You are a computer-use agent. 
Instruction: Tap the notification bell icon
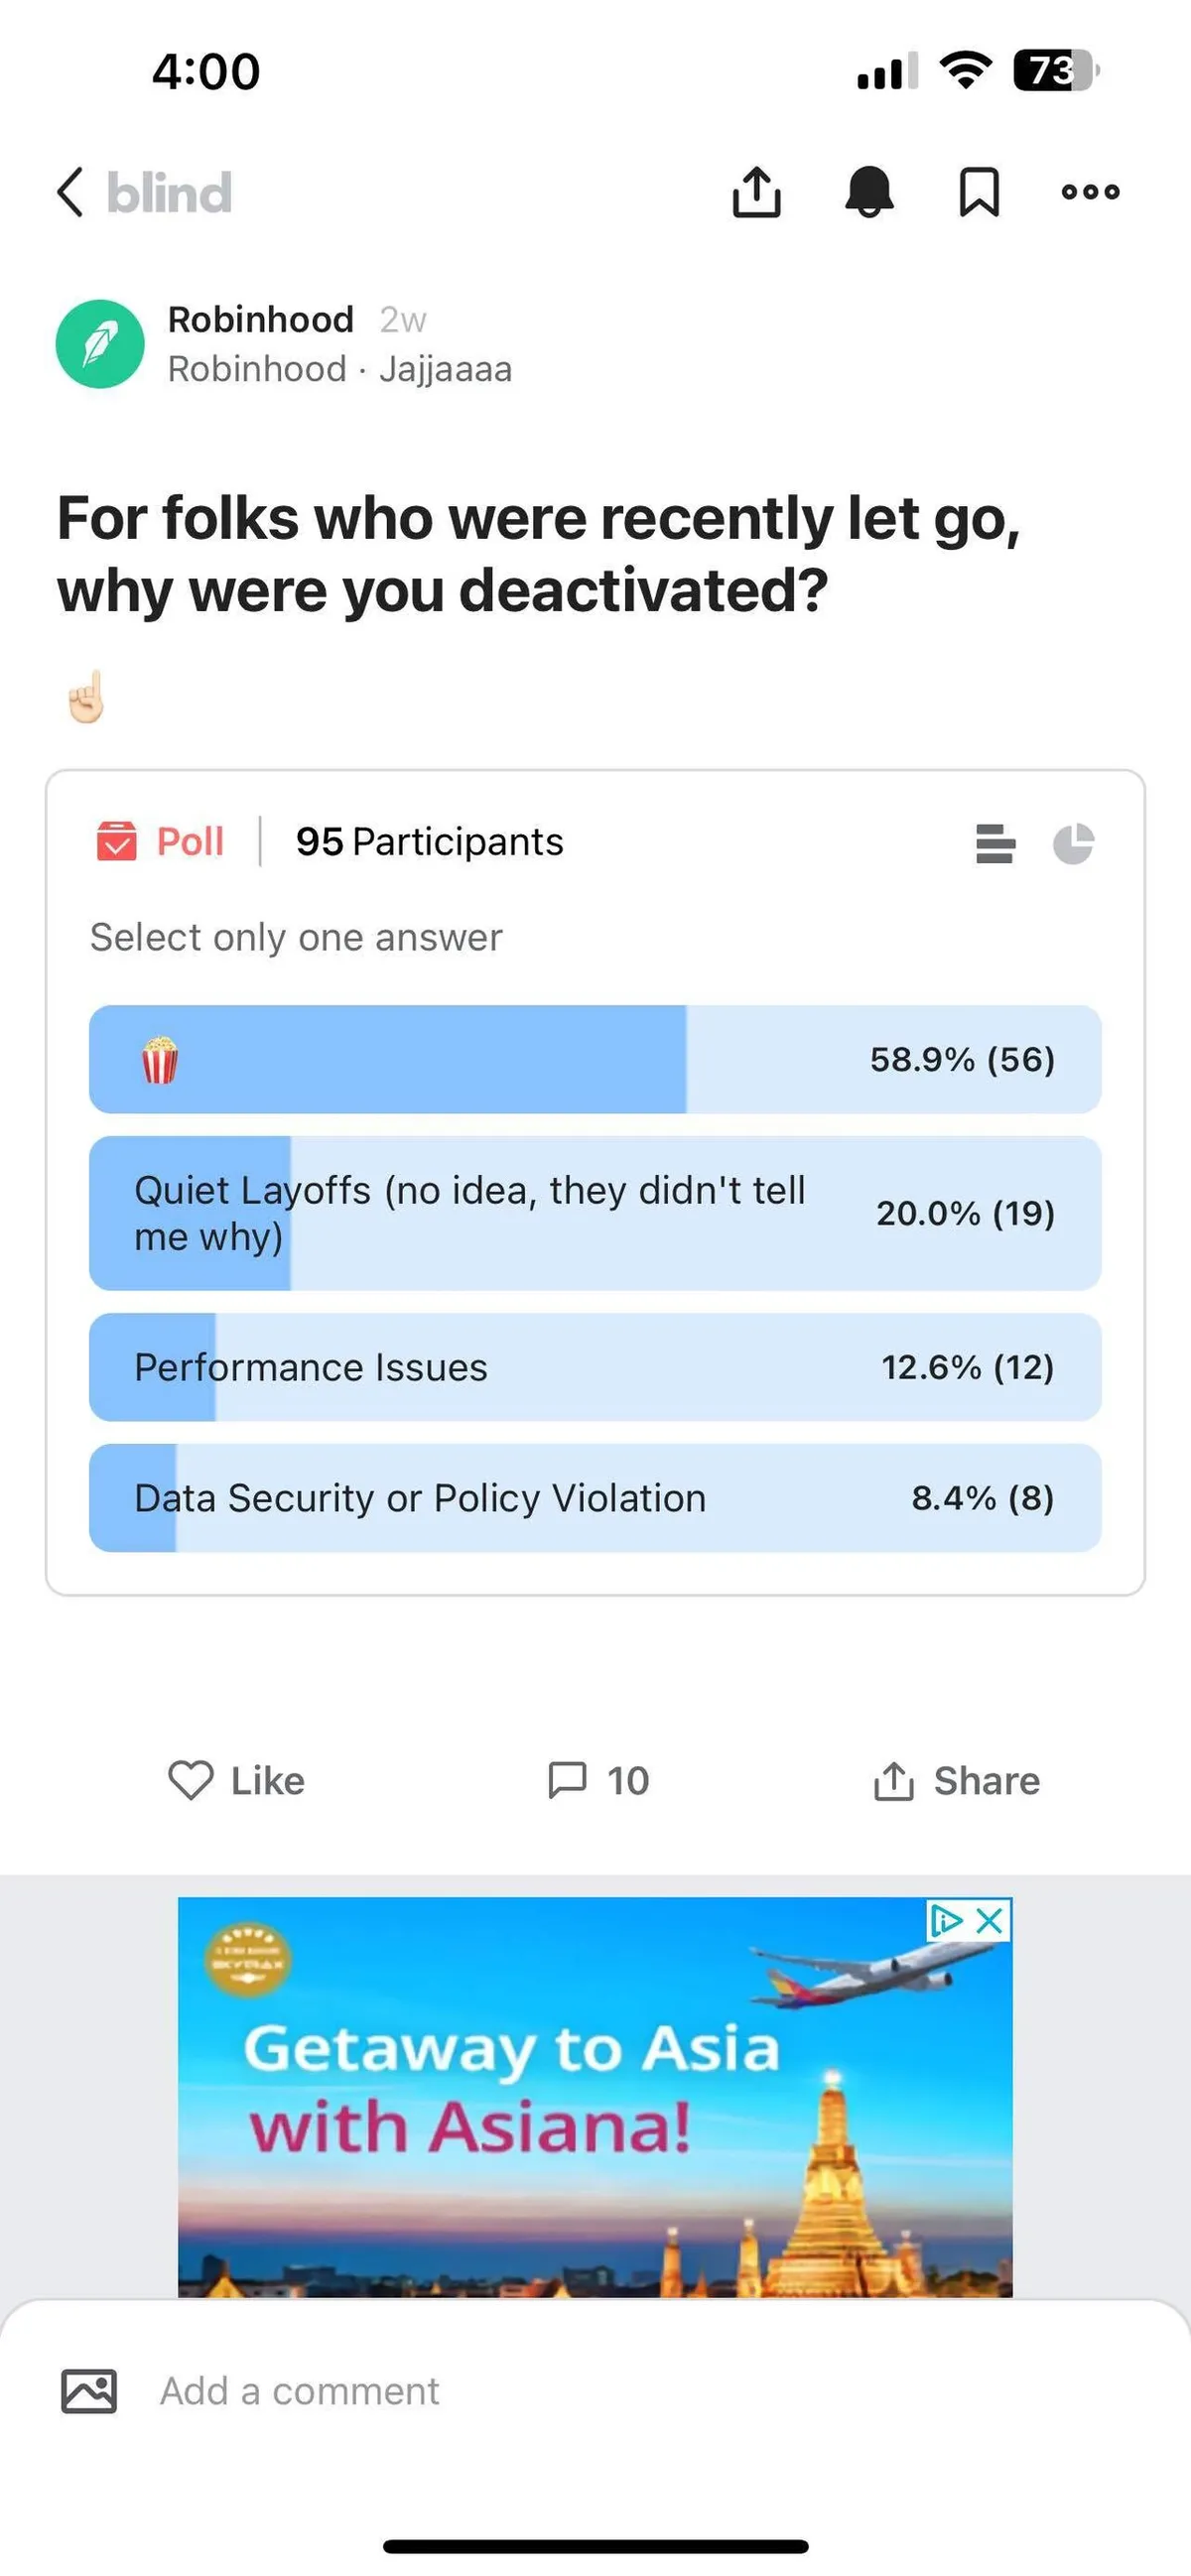(869, 192)
